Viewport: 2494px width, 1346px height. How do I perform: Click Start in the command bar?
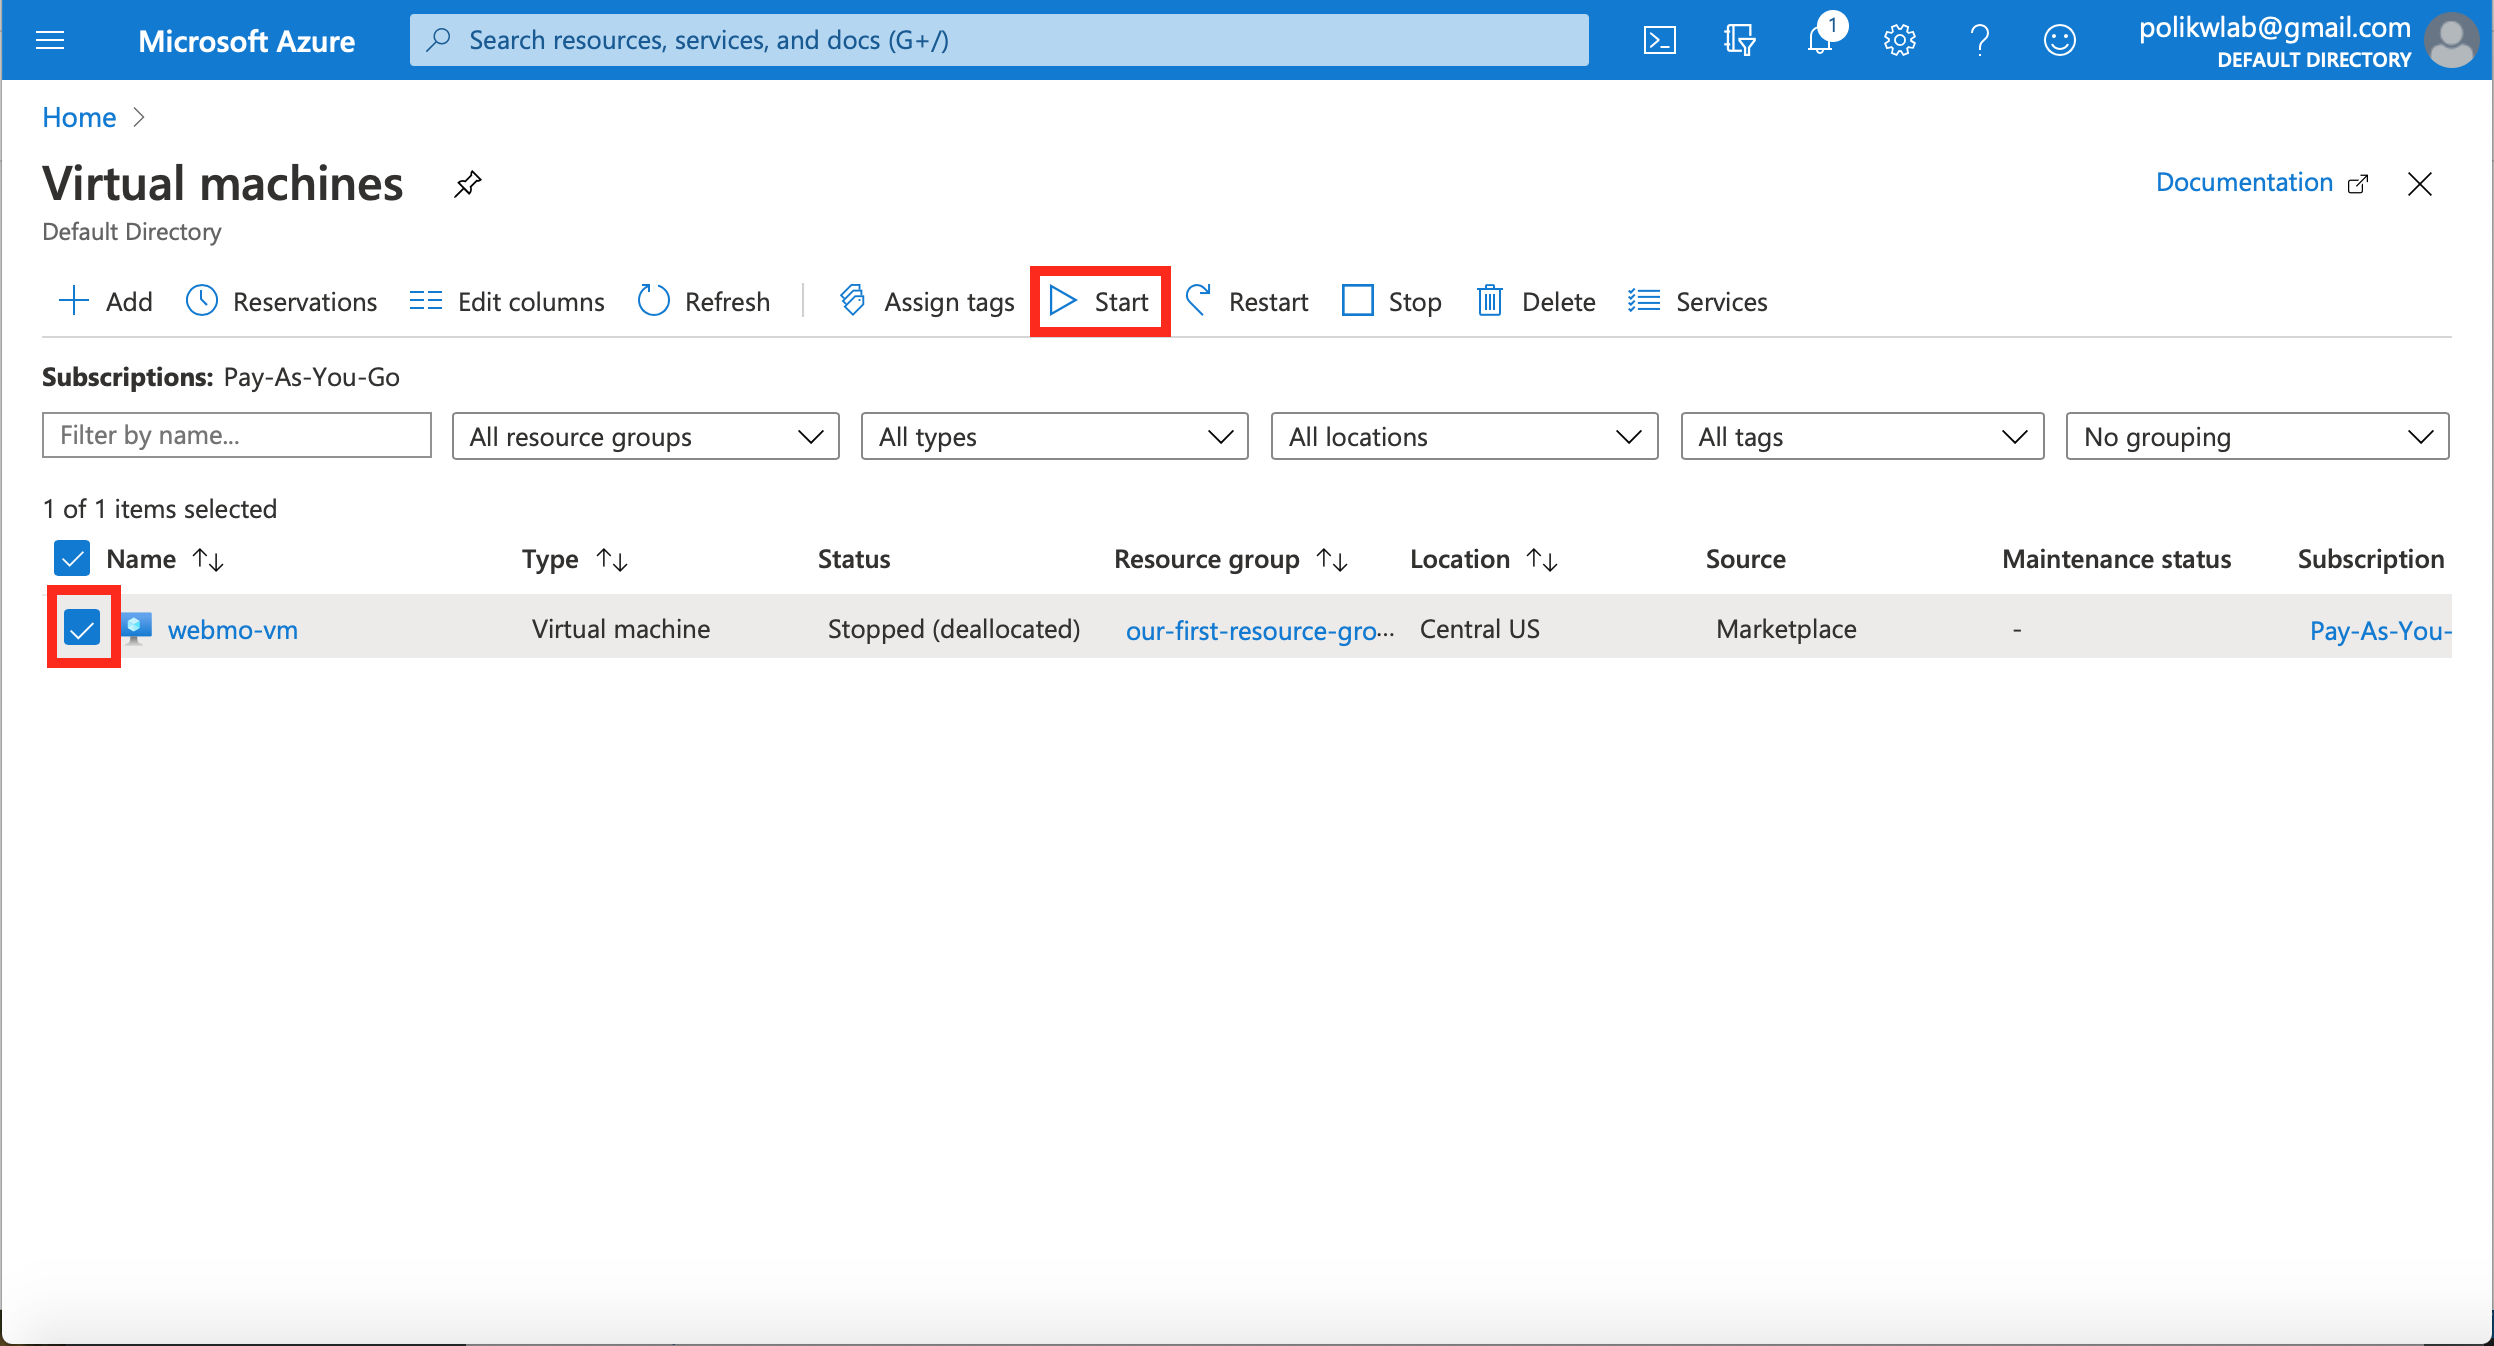pyautogui.click(x=1100, y=301)
